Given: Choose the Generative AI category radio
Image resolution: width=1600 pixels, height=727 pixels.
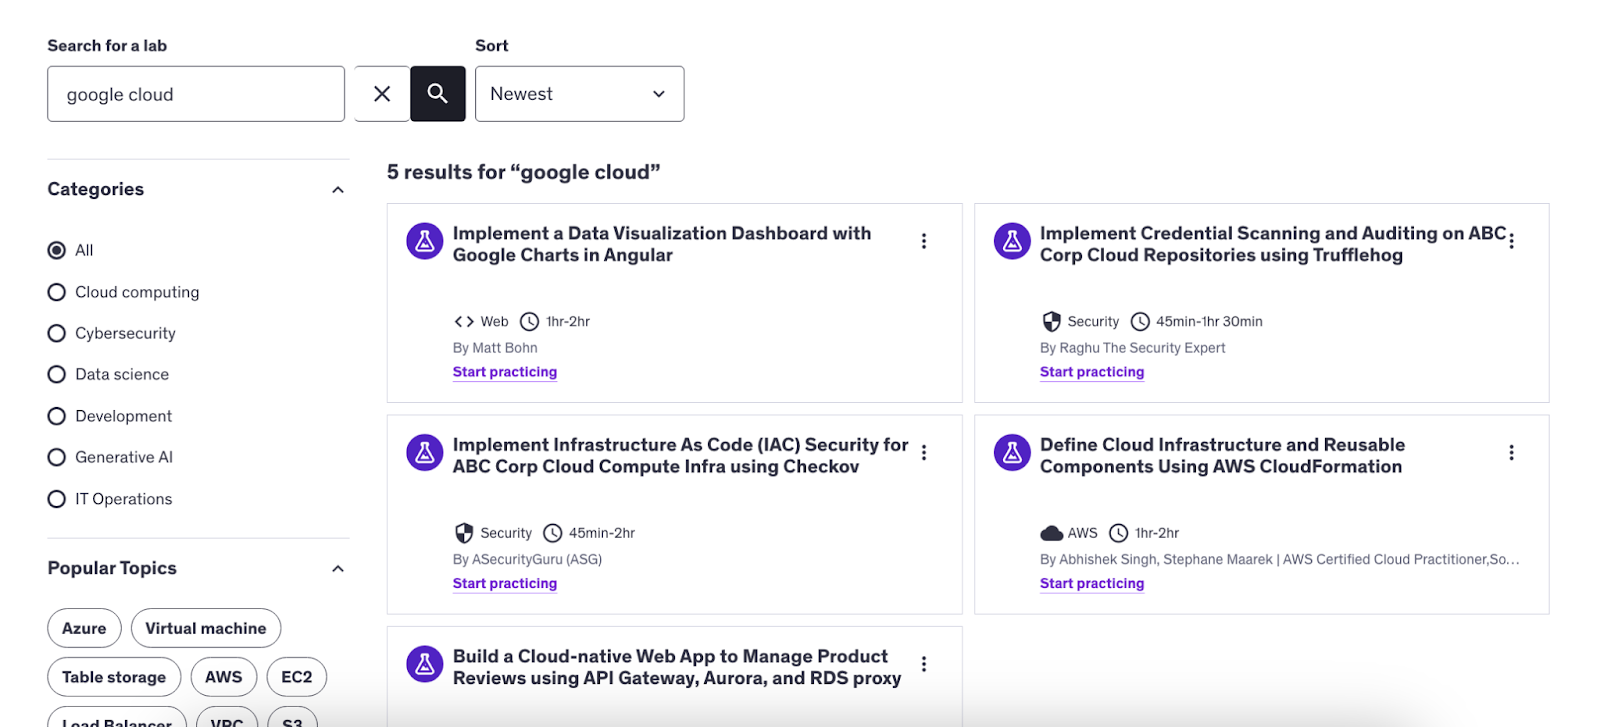Looking at the screenshot, I should click(x=57, y=457).
